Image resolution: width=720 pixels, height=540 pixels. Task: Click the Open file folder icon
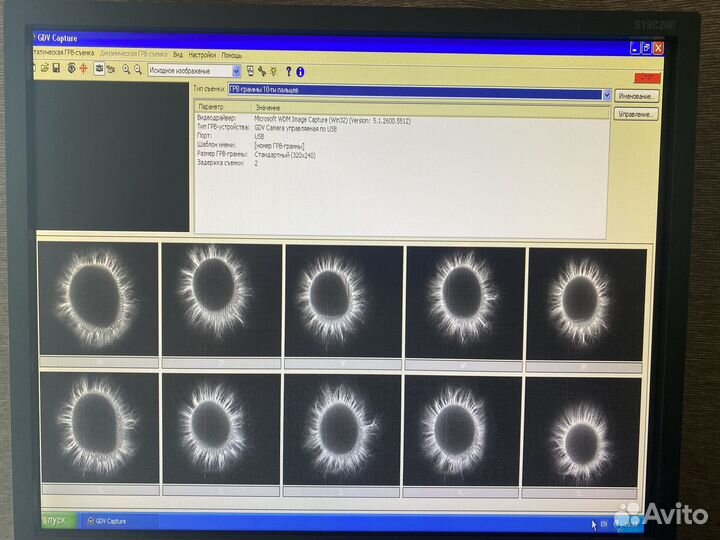point(44,69)
